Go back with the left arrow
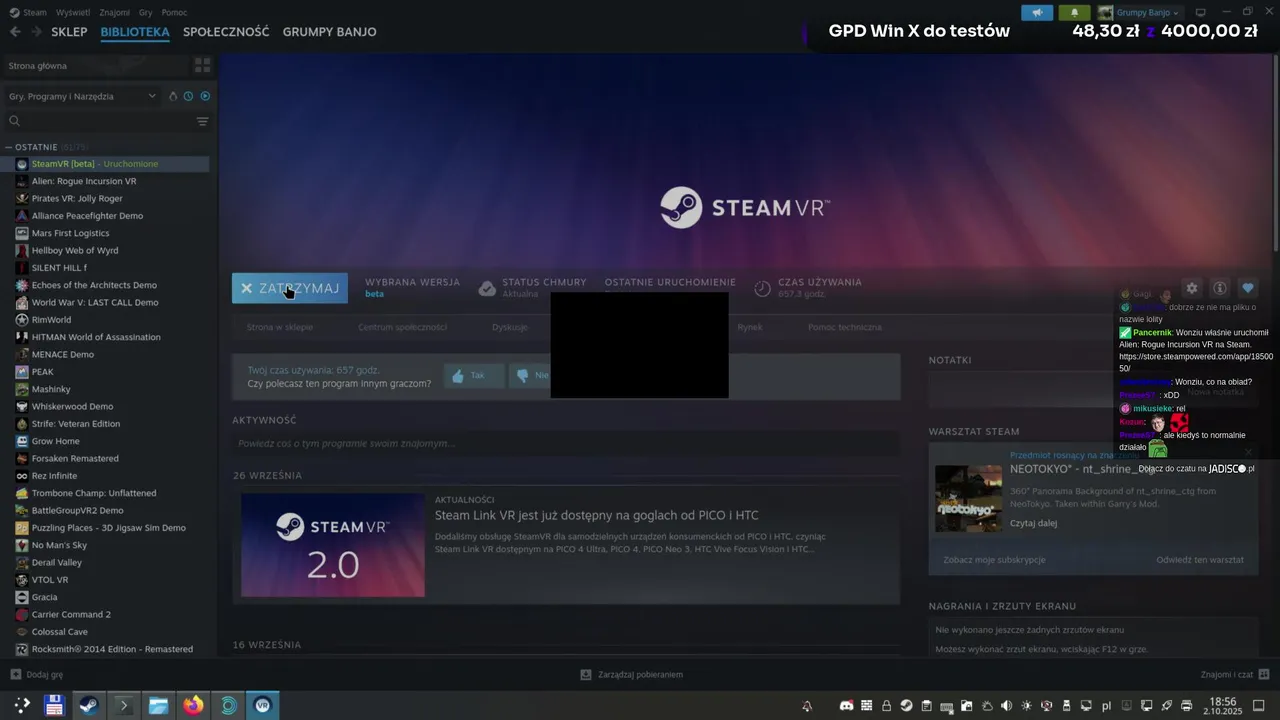The image size is (1280, 720). 15,32
